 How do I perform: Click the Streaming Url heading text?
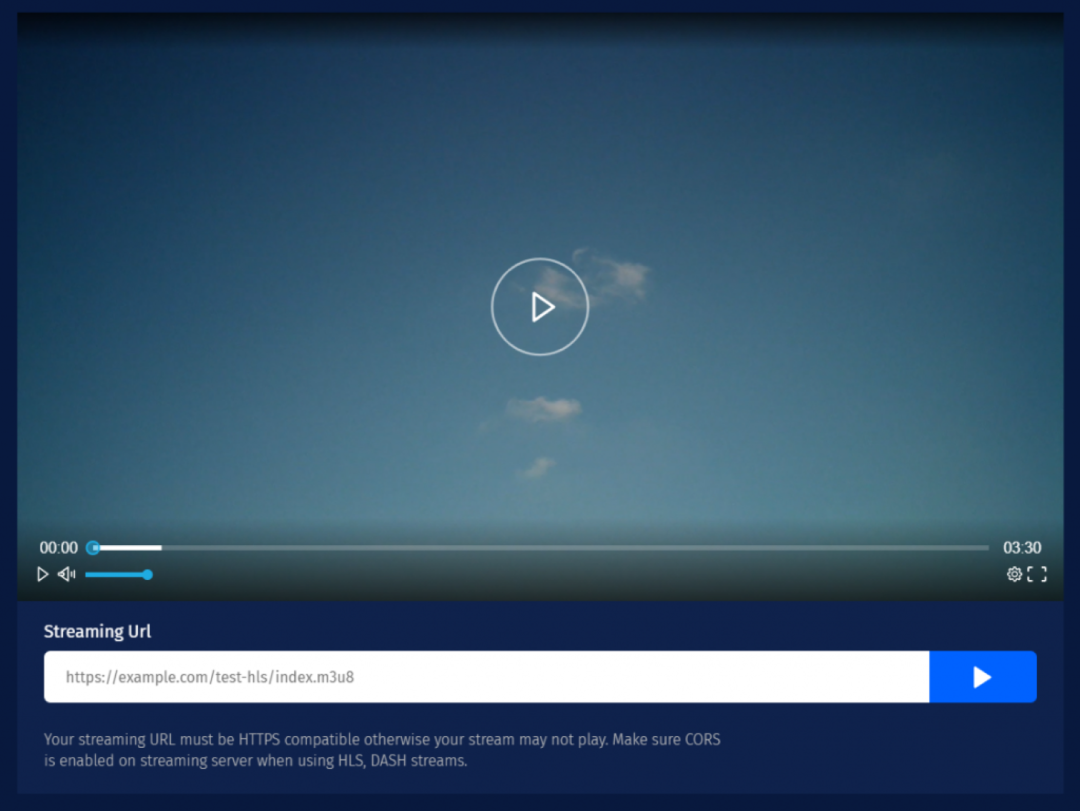click(x=97, y=631)
